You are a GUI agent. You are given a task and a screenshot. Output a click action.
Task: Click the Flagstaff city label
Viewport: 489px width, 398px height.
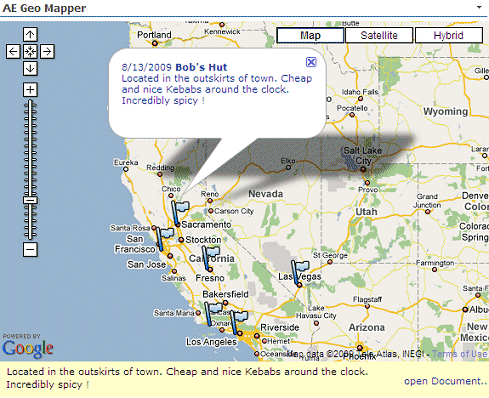point(367,299)
